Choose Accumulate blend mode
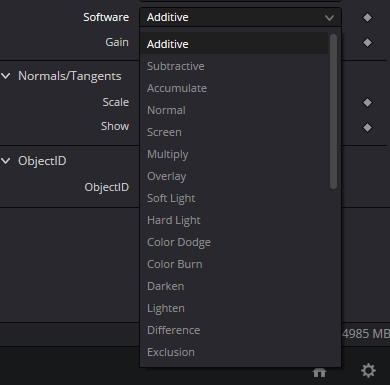The image size is (390, 385). [234, 88]
